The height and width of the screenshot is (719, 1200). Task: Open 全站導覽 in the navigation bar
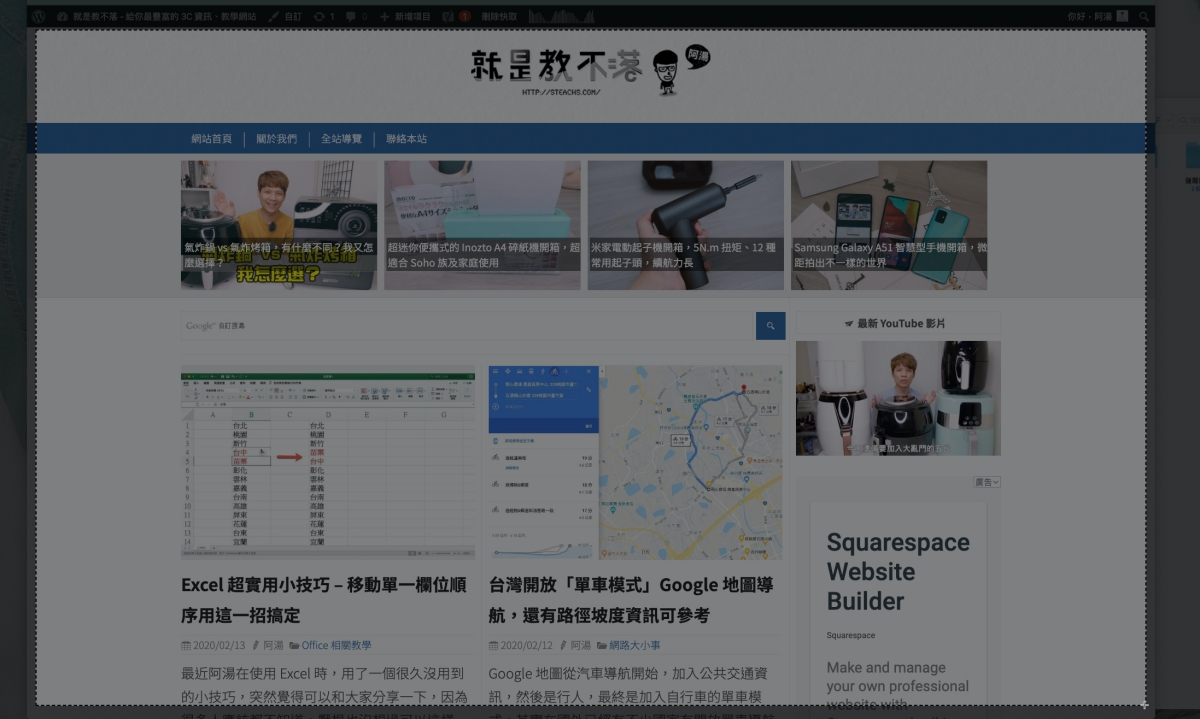(341, 139)
